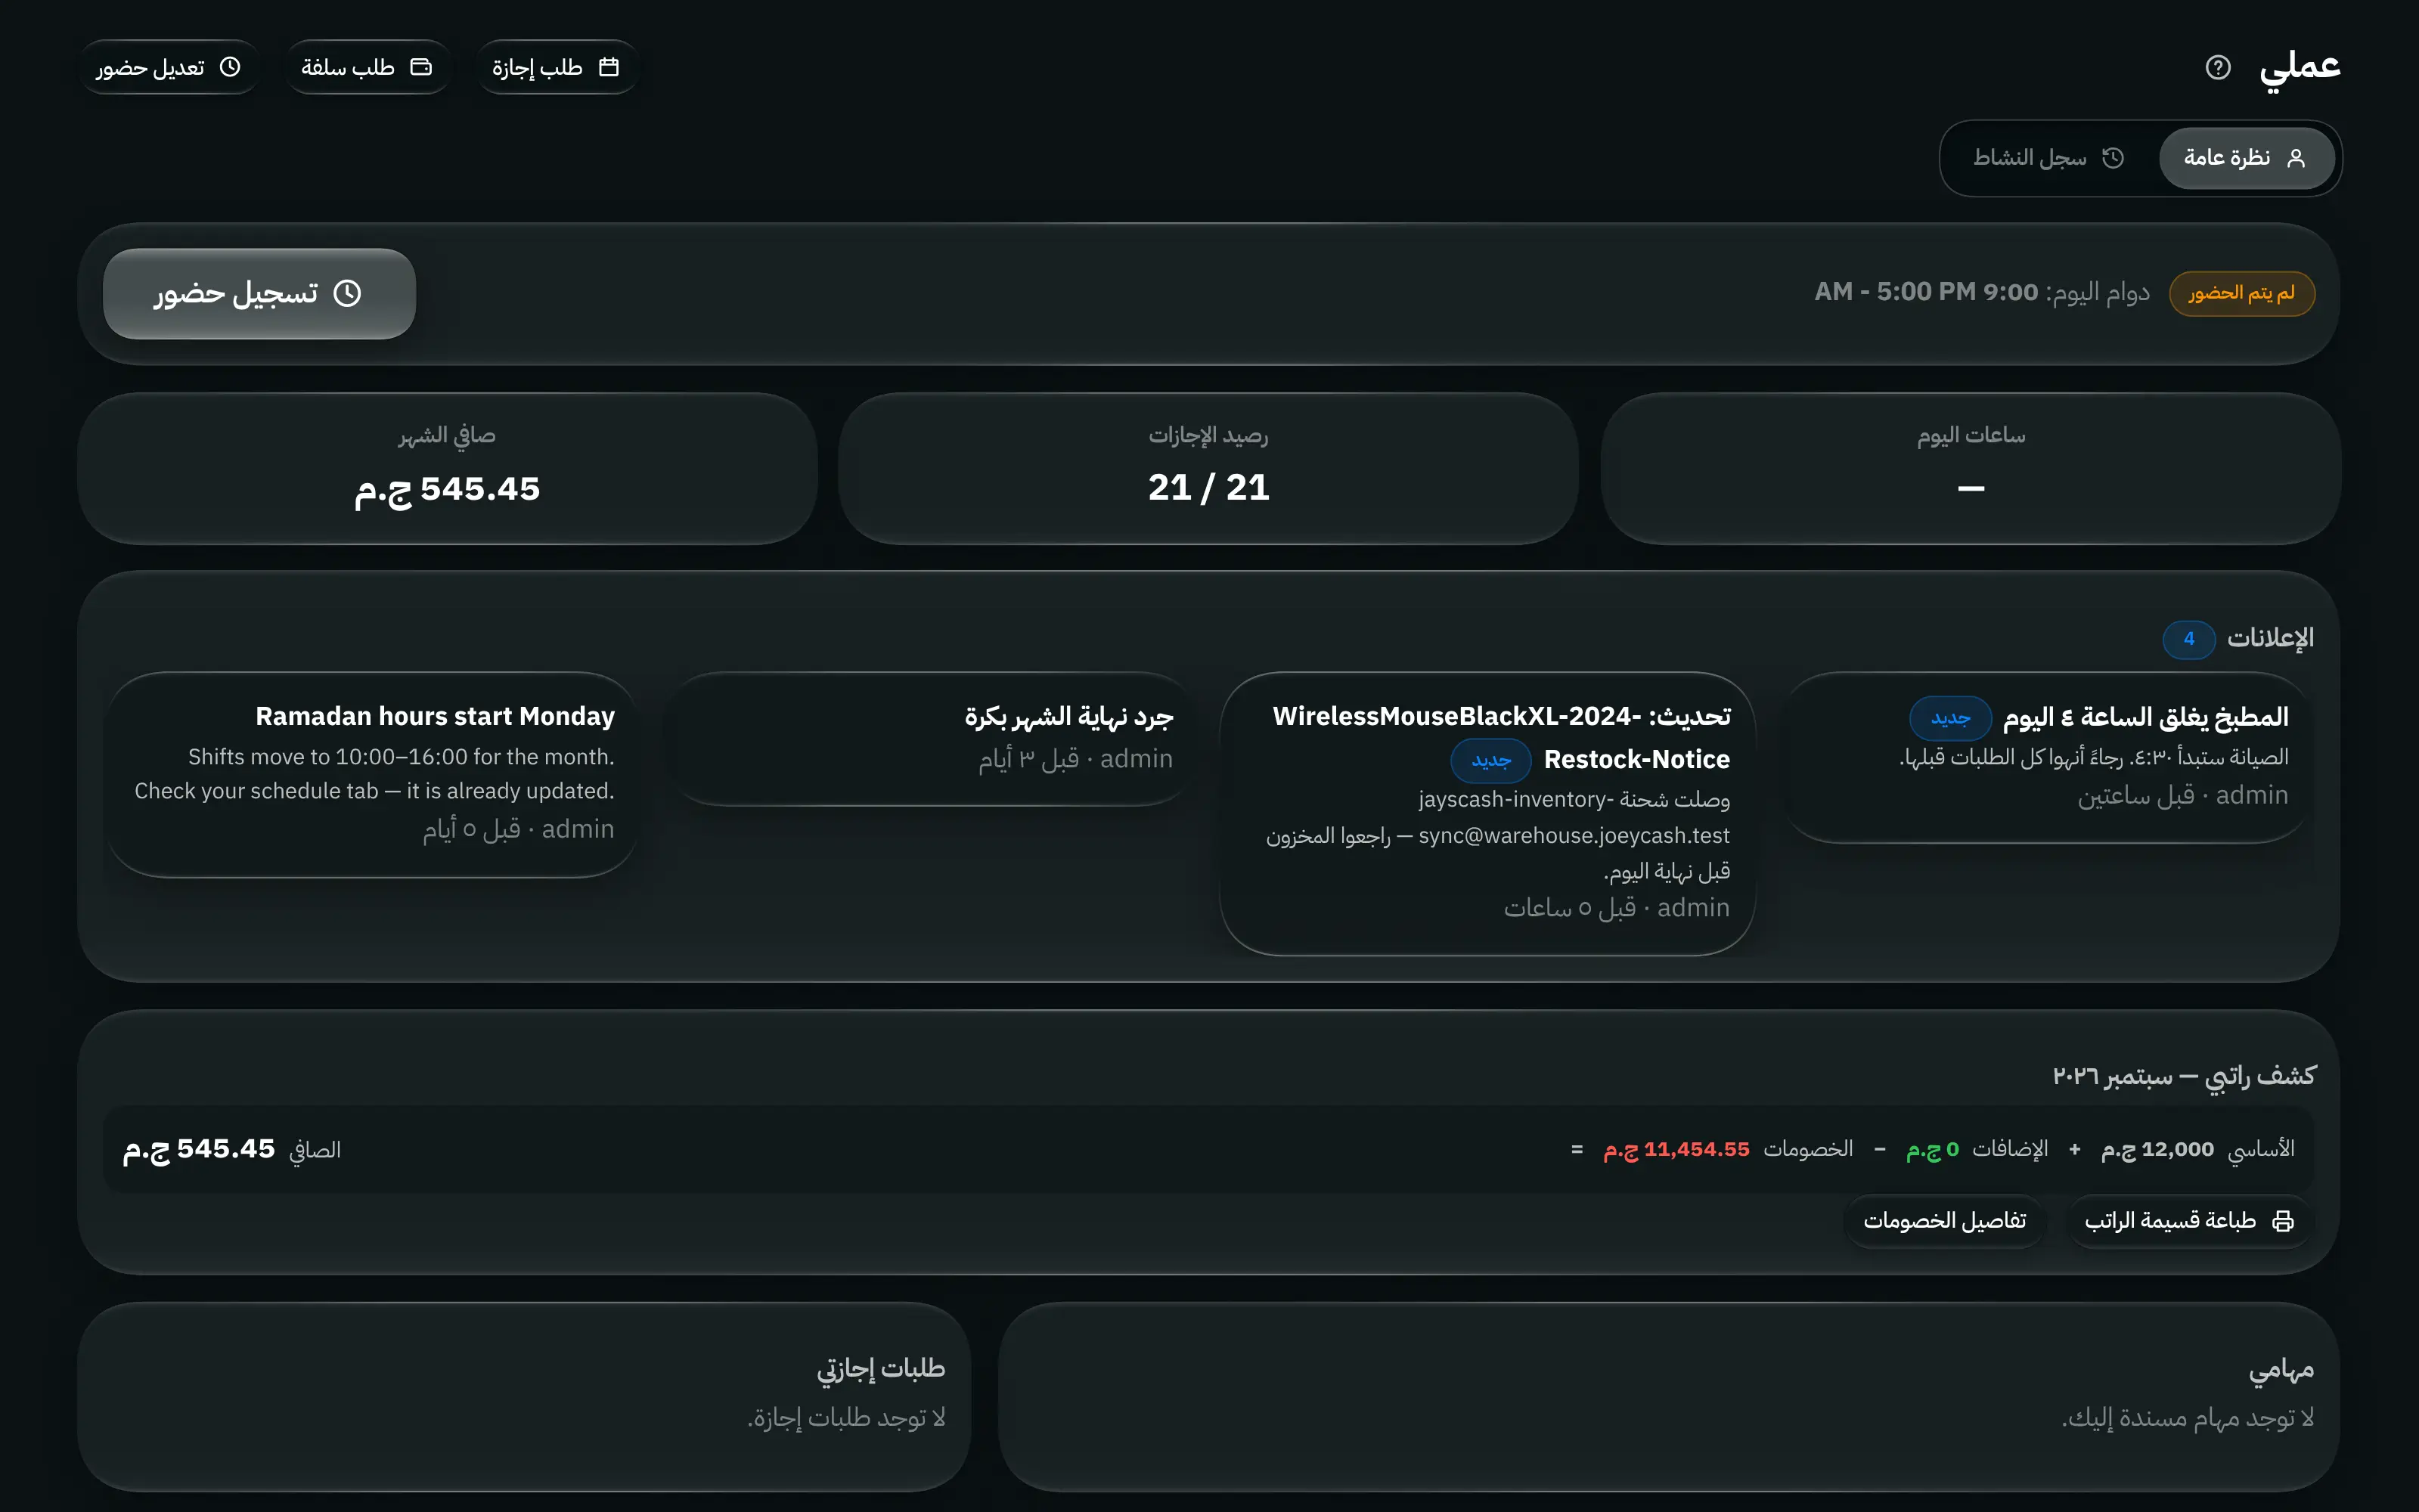Click the wallet icon in طلب سلفة

pos(421,67)
